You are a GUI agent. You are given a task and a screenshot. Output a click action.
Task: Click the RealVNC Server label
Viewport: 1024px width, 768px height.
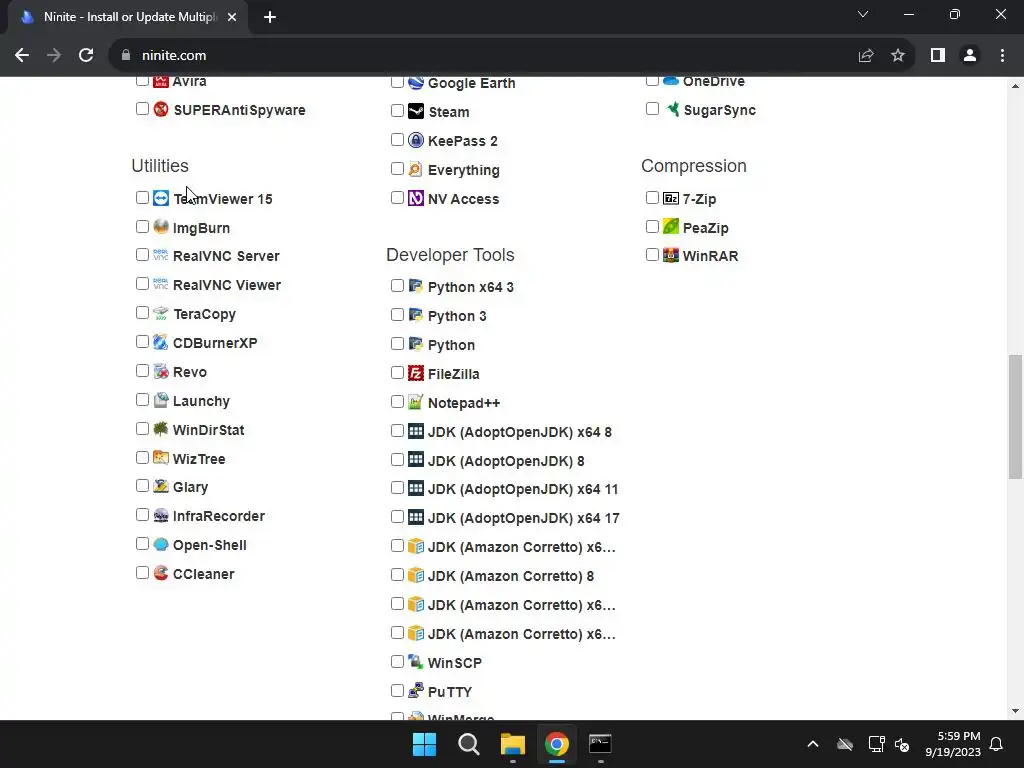pos(226,256)
